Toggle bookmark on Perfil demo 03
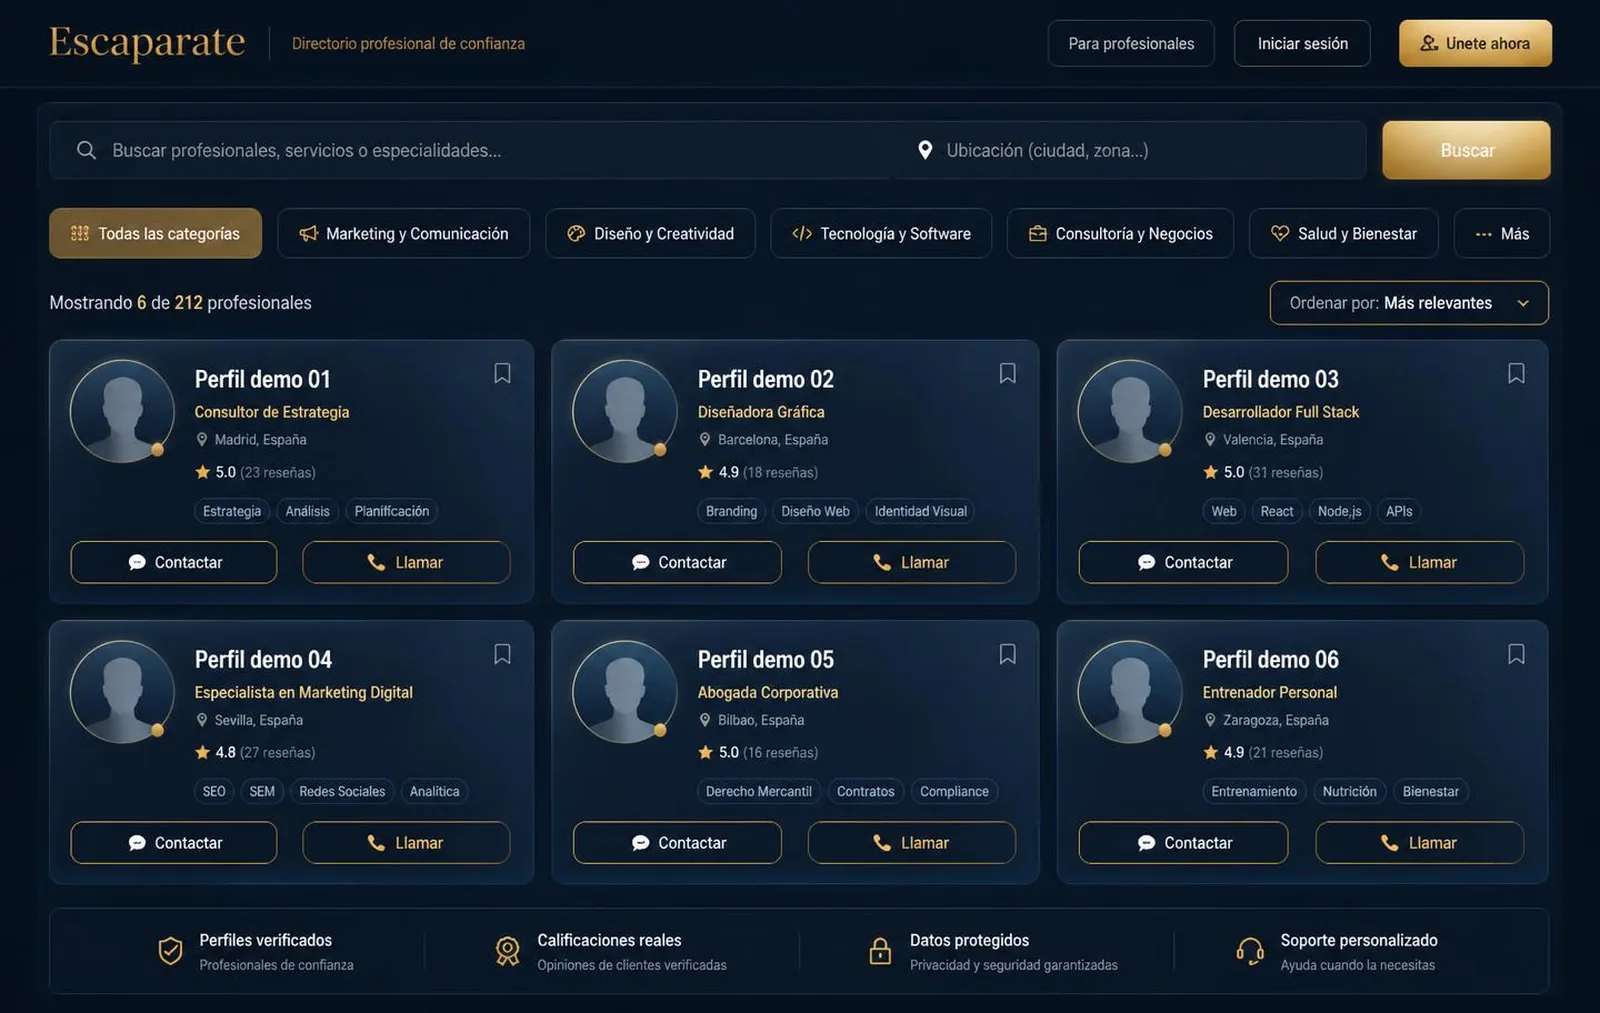Viewport: 1600px width, 1013px height. tap(1516, 373)
